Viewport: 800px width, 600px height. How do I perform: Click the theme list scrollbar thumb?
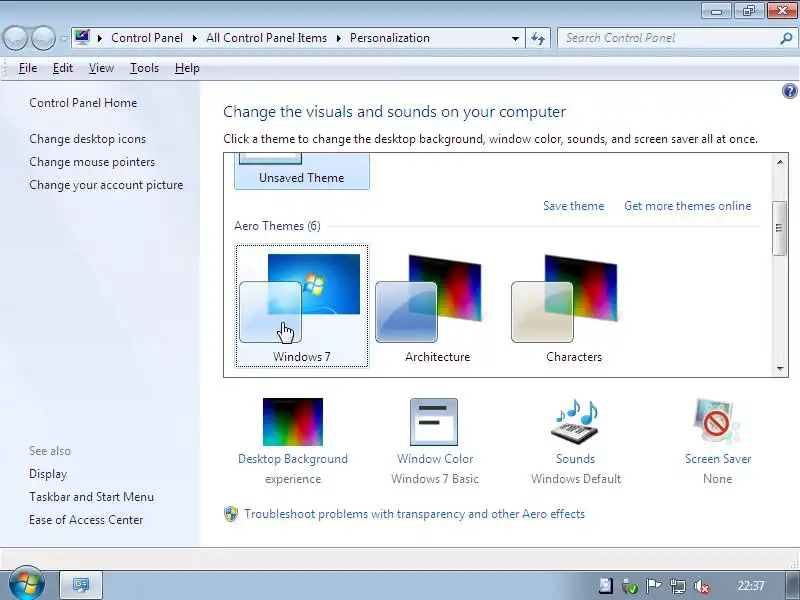(779, 228)
